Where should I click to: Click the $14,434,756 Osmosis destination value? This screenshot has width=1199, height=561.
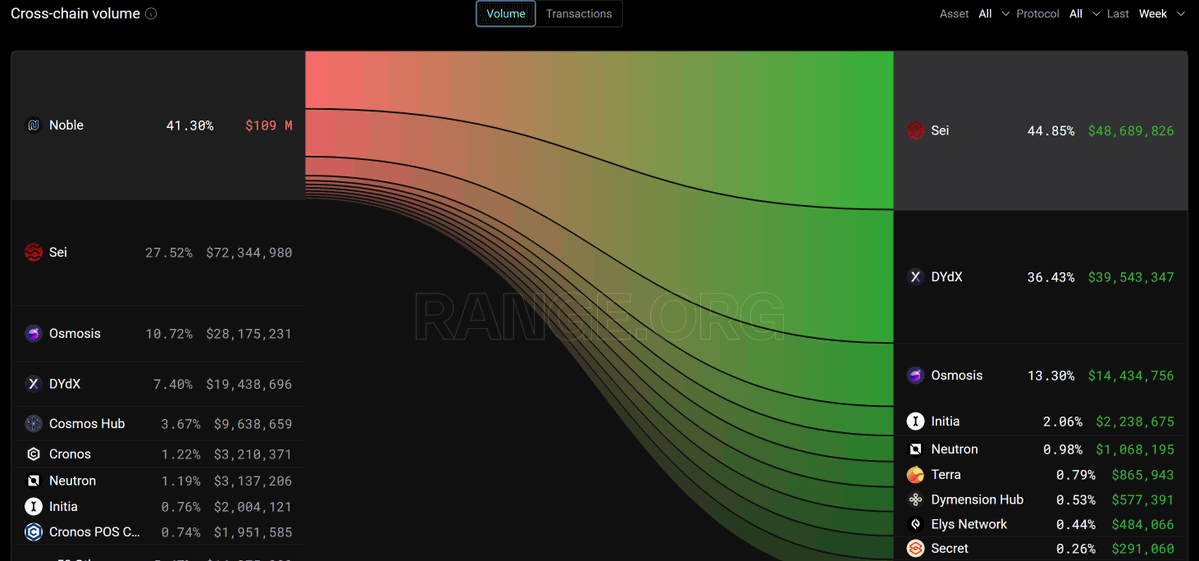(x=1130, y=376)
